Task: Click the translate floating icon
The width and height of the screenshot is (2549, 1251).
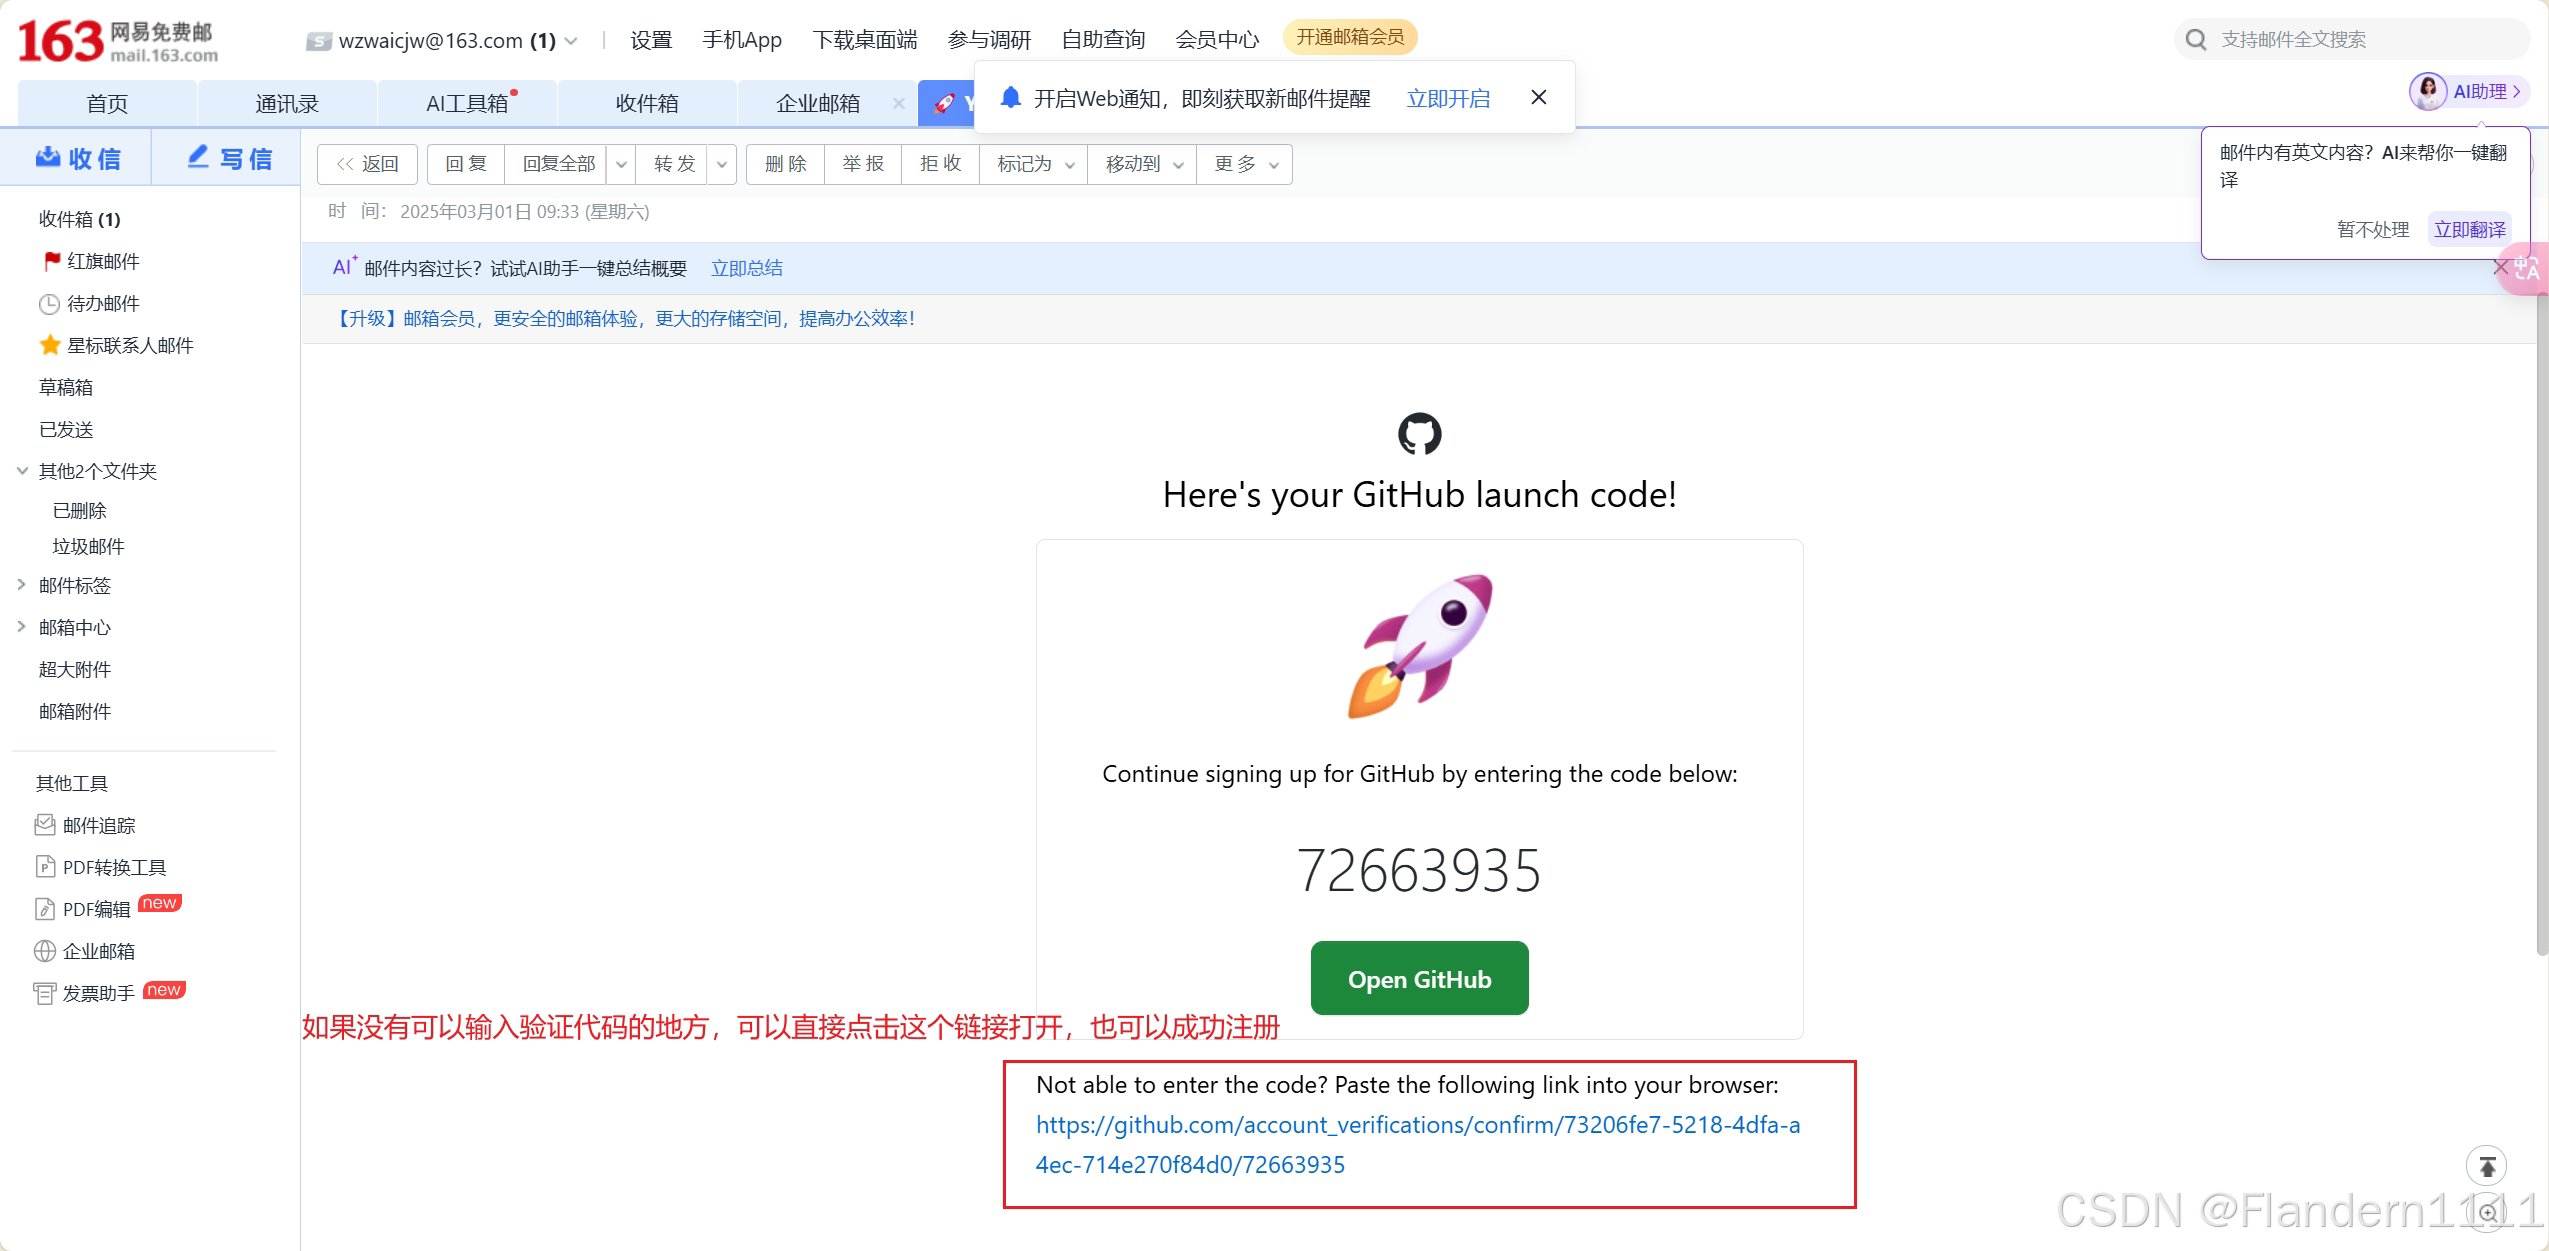Action: point(2527,268)
